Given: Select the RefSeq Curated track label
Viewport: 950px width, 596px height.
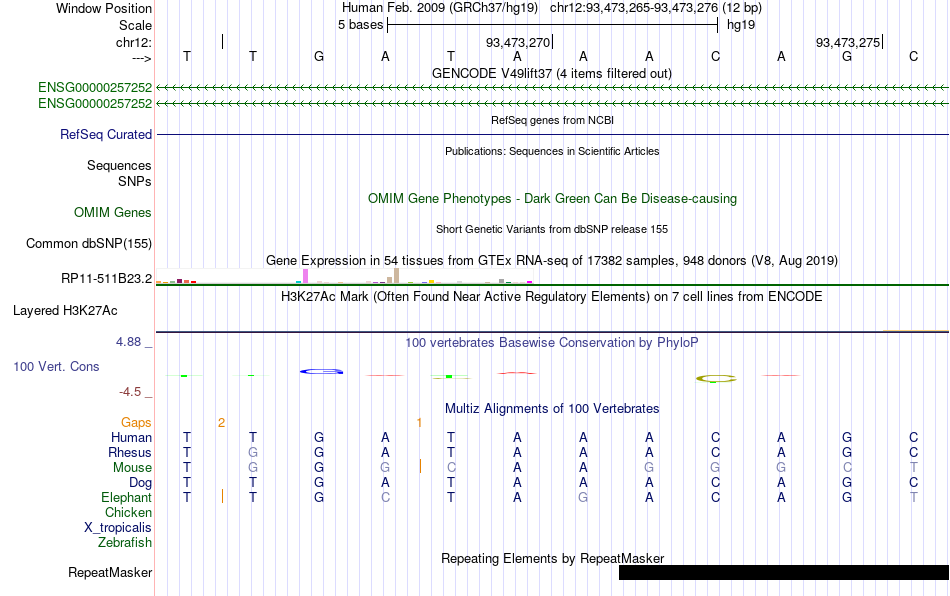Looking at the screenshot, I should tap(106, 134).
